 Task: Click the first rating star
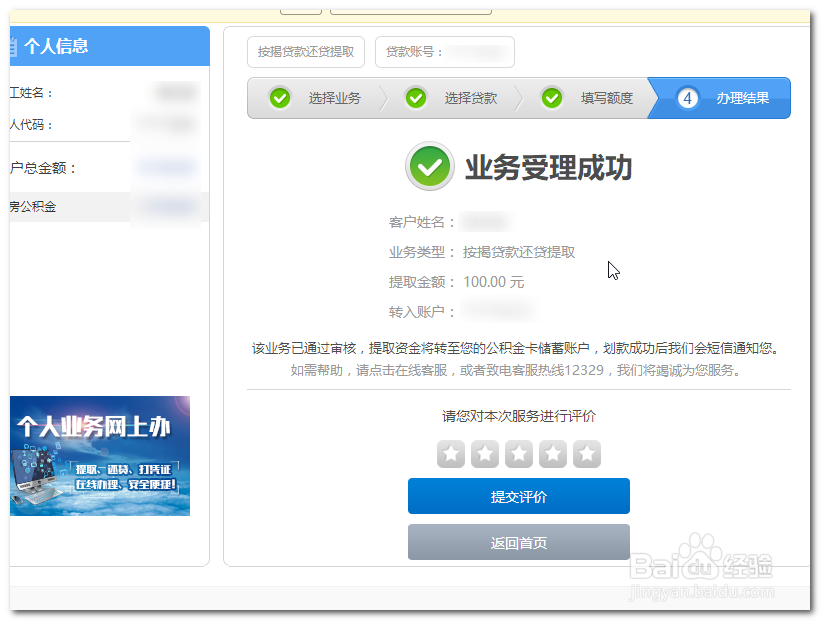[x=451, y=453]
